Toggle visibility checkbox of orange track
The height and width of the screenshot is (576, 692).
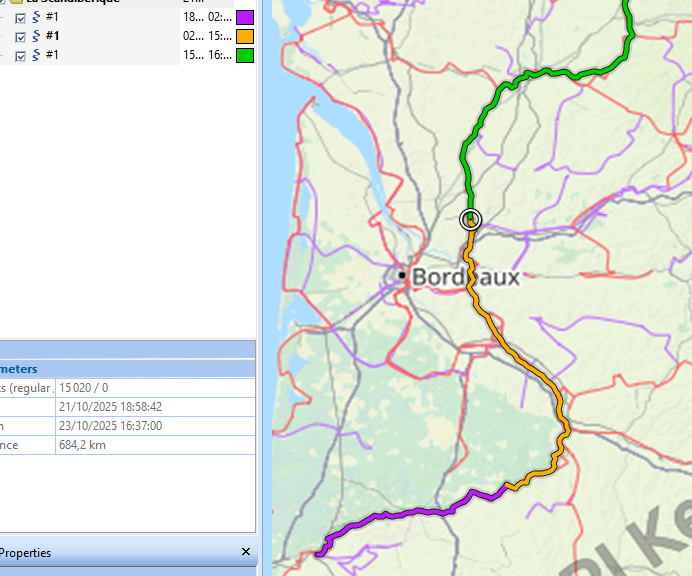pyautogui.click(x=21, y=36)
